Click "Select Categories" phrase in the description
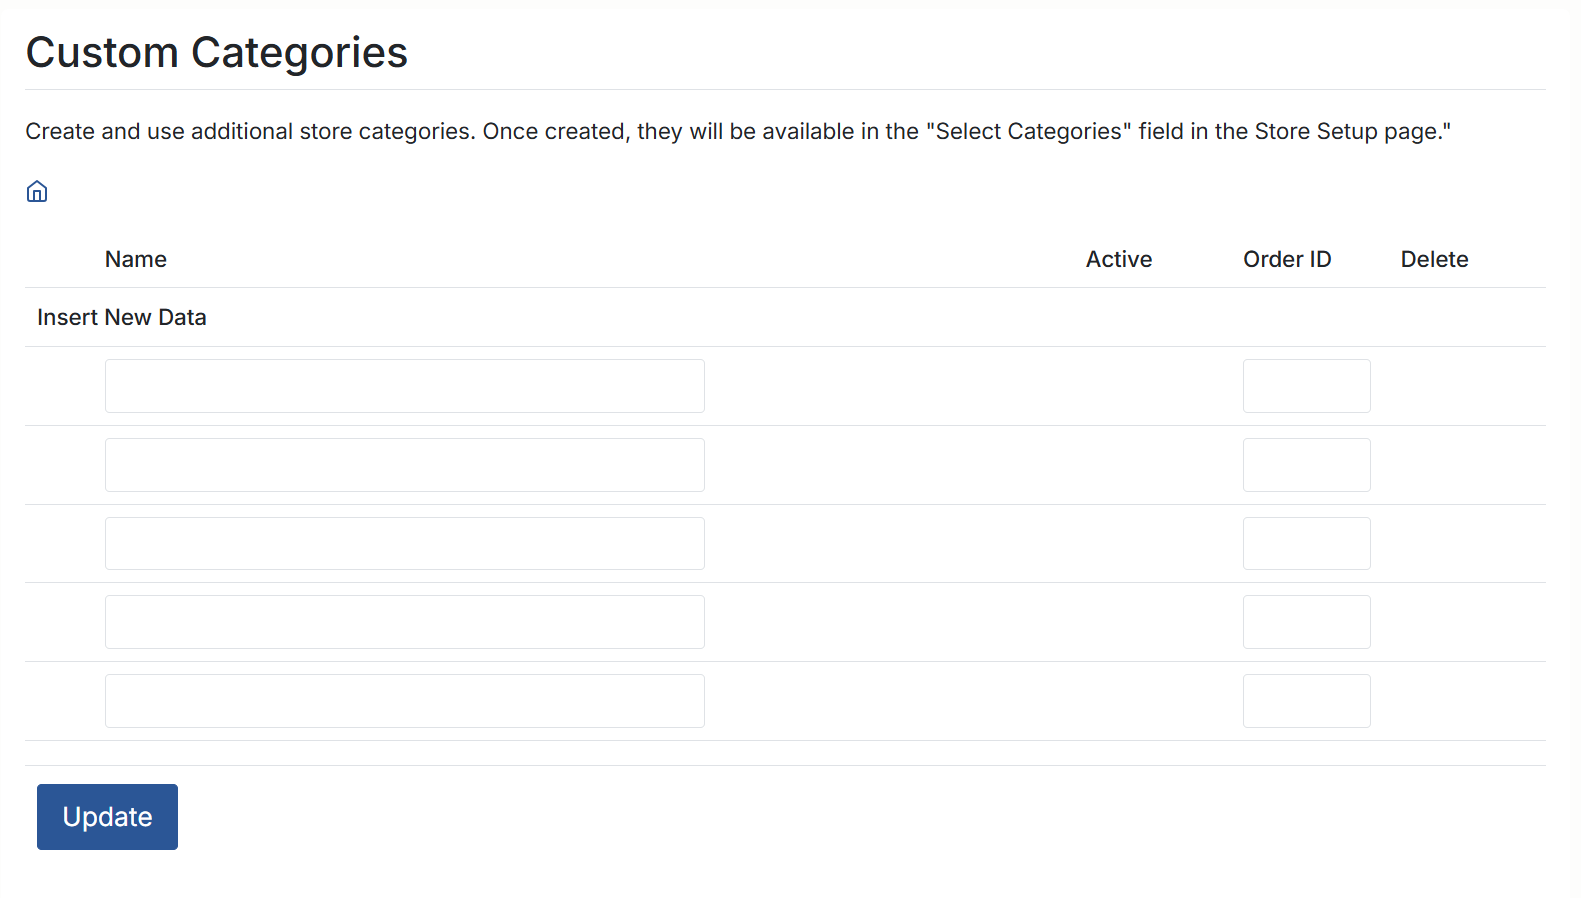 tap(1029, 132)
